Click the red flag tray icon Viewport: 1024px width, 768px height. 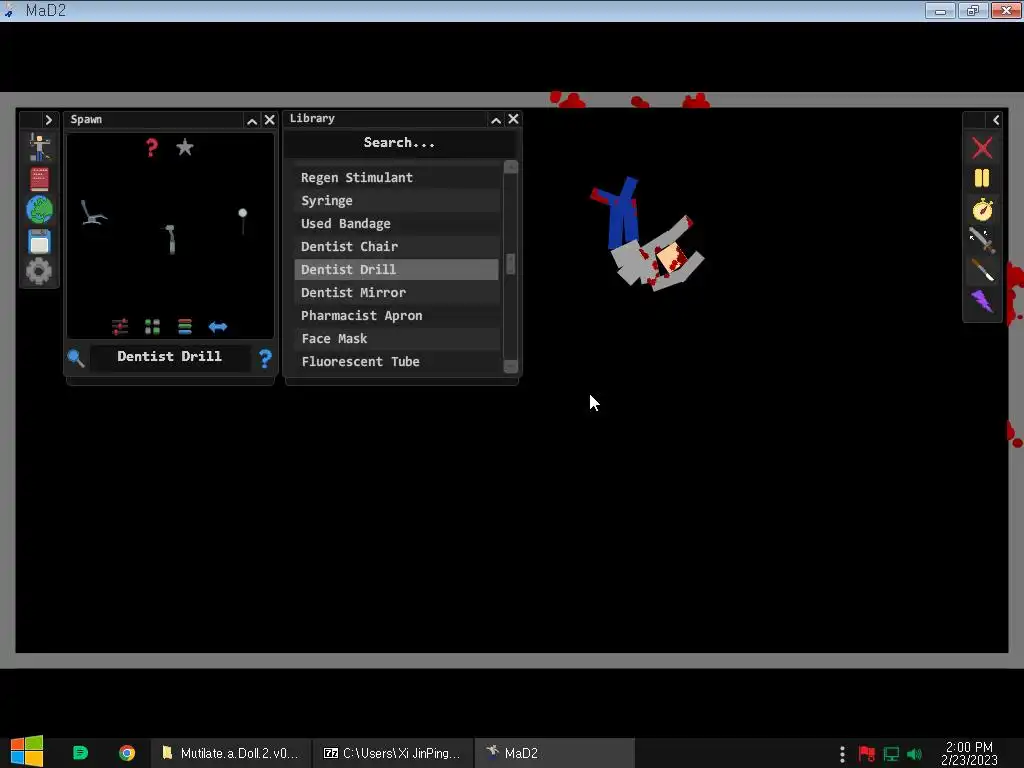point(867,754)
